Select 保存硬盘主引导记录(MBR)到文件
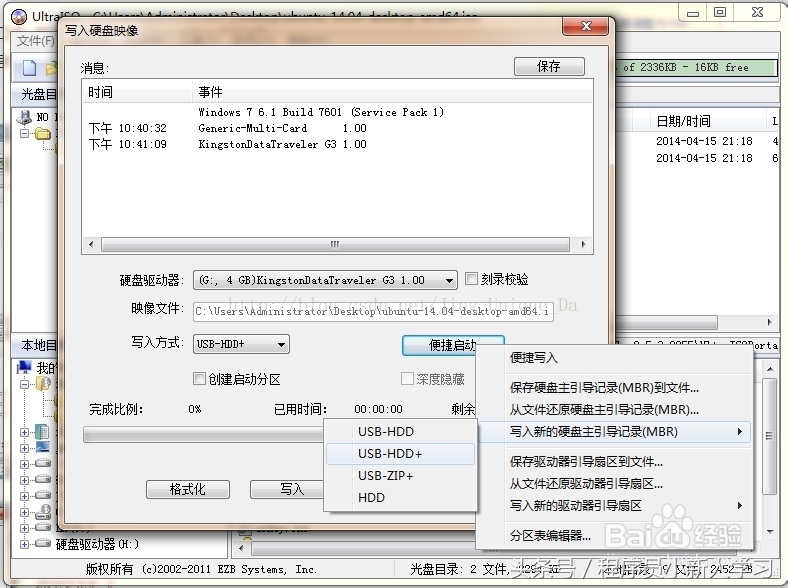The width and height of the screenshot is (788, 588). pos(614,387)
